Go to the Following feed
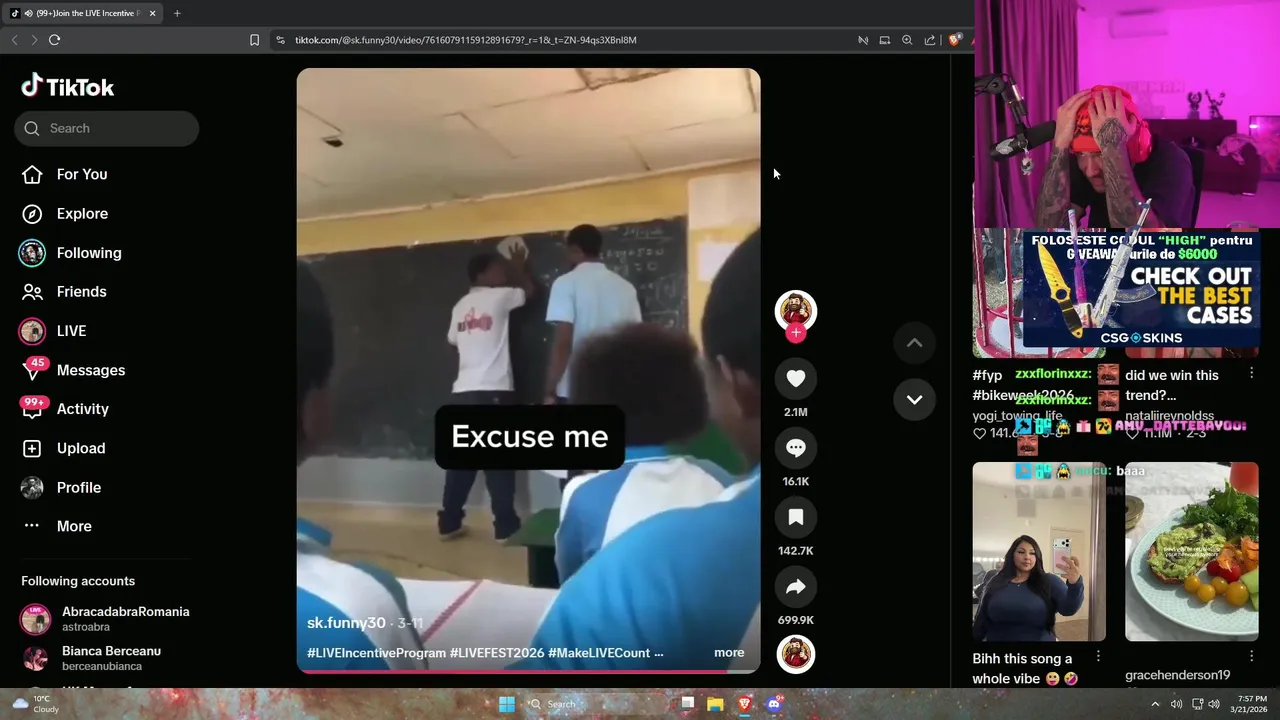Image resolution: width=1280 pixels, height=720 pixels. (70, 253)
